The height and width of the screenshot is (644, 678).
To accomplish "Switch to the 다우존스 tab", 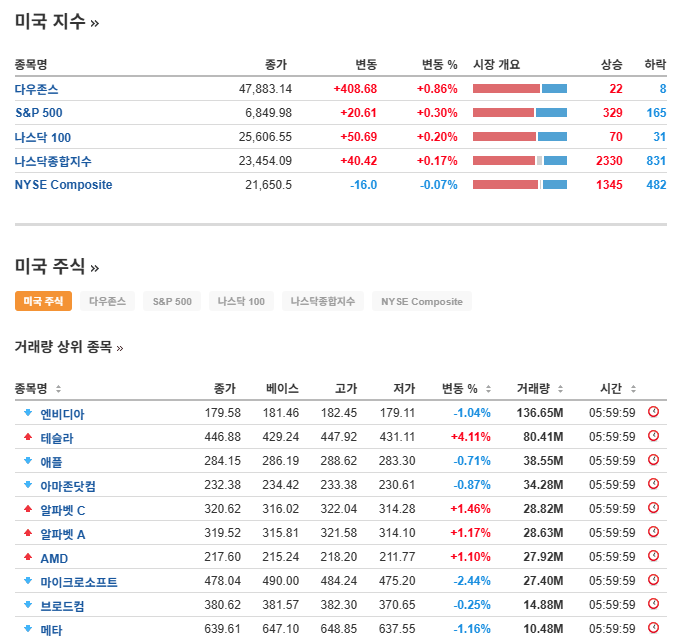I will 107,301.
